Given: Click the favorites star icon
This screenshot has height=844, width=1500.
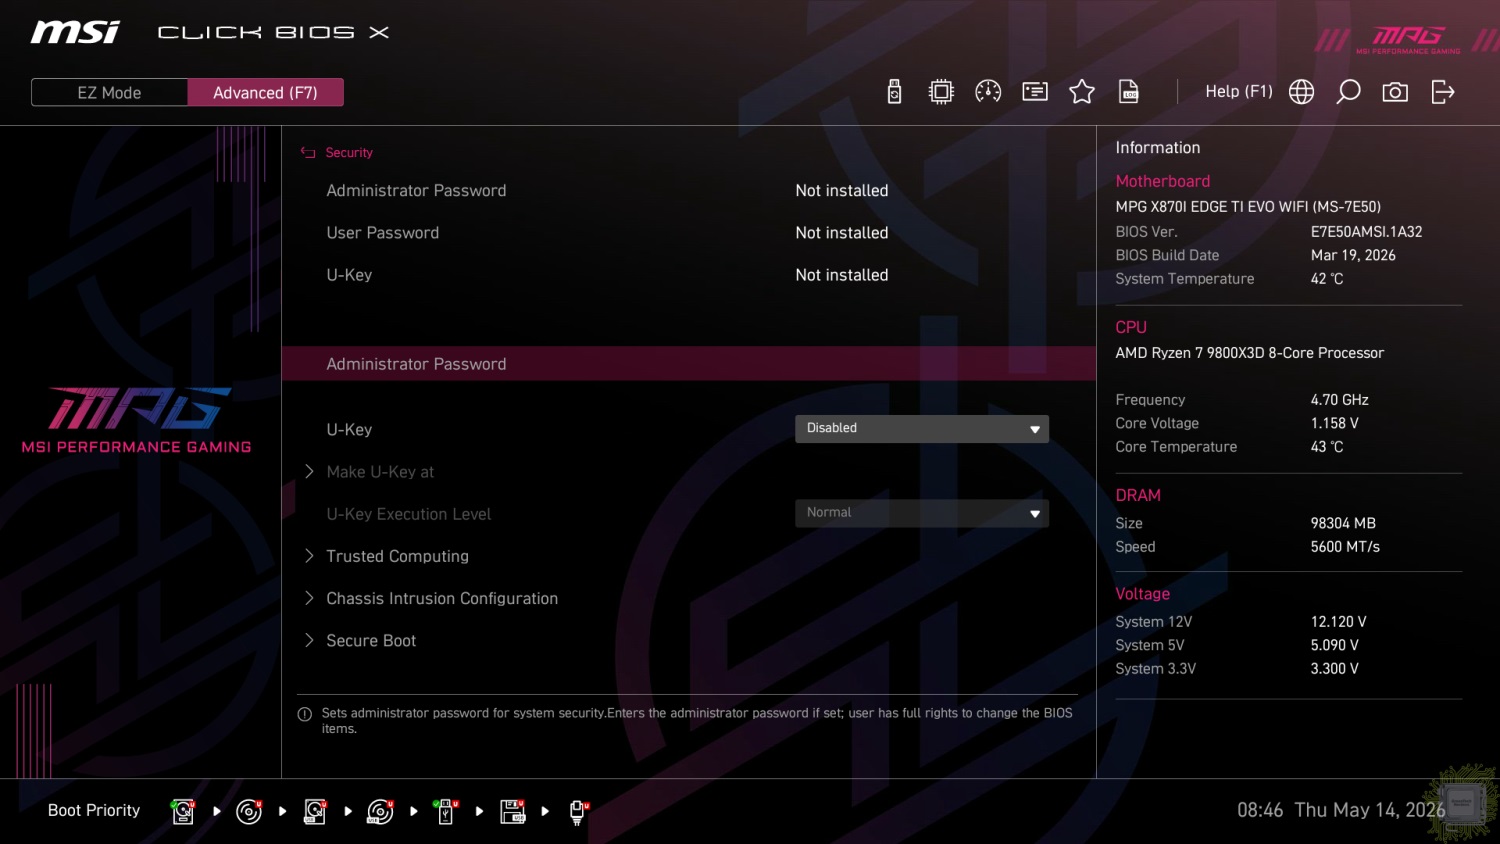Looking at the screenshot, I should pos(1082,92).
